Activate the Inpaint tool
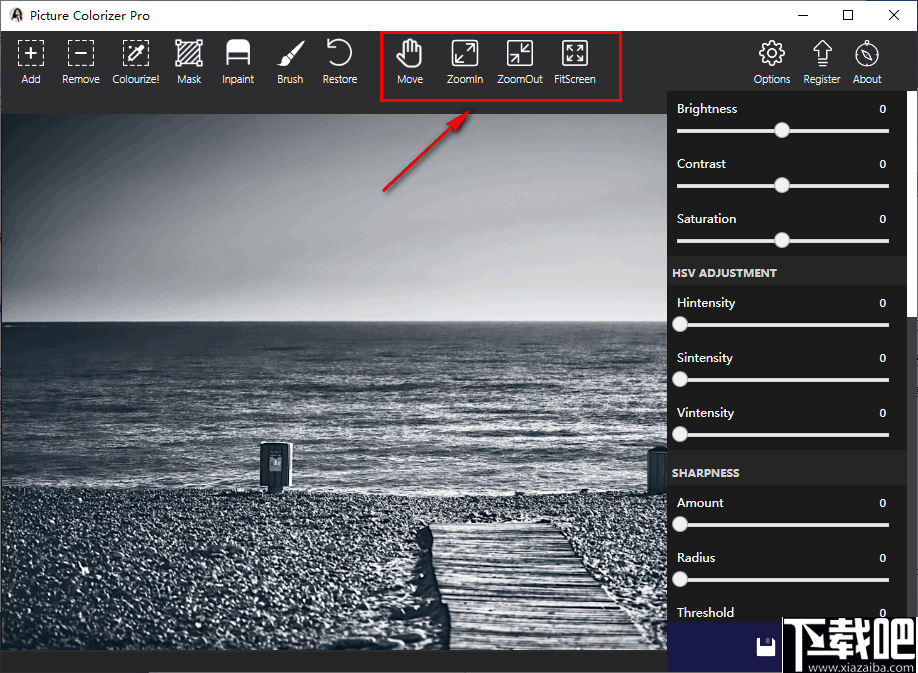 pos(237,60)
